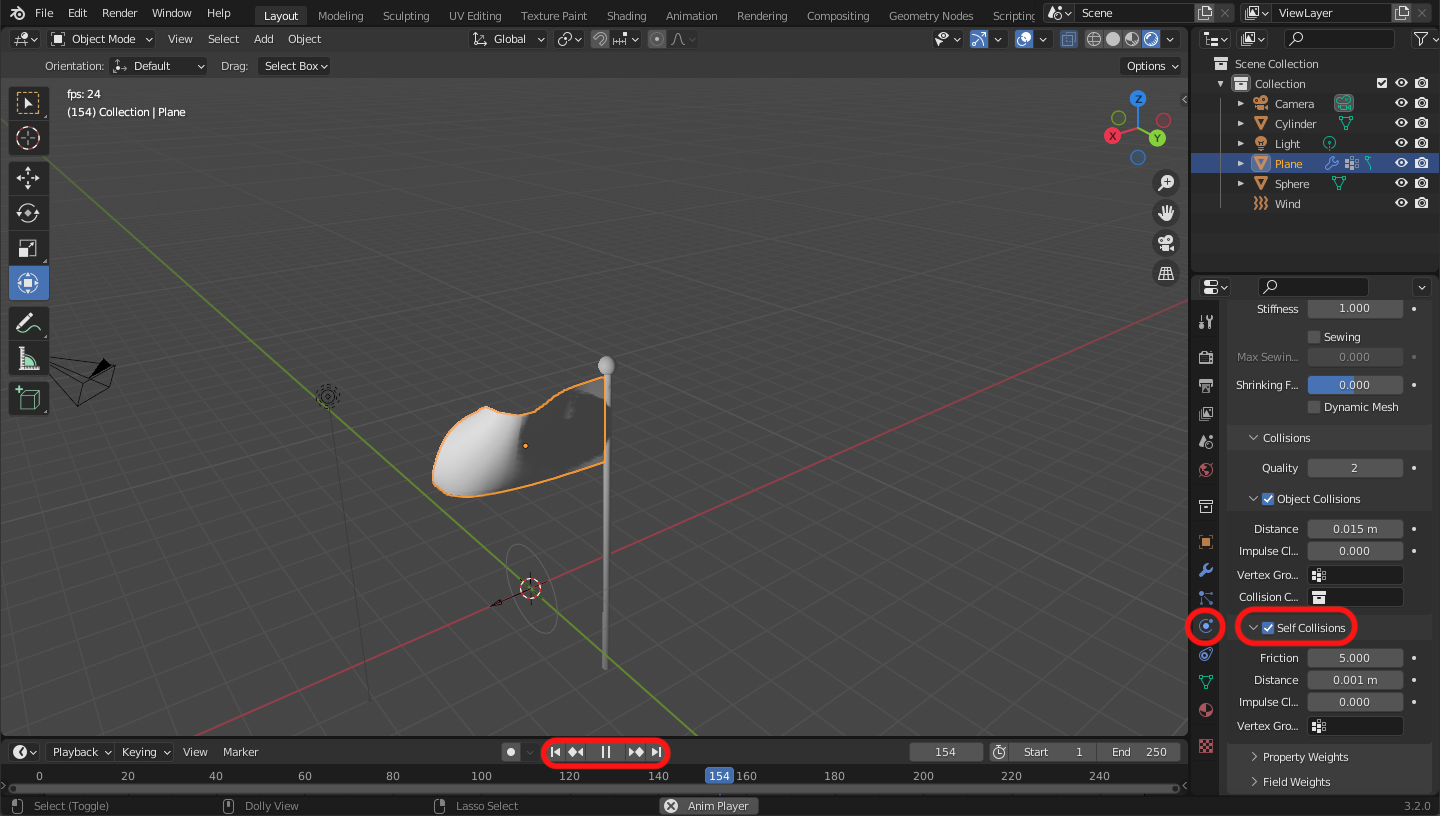Open the File menu

click(44, 13)
